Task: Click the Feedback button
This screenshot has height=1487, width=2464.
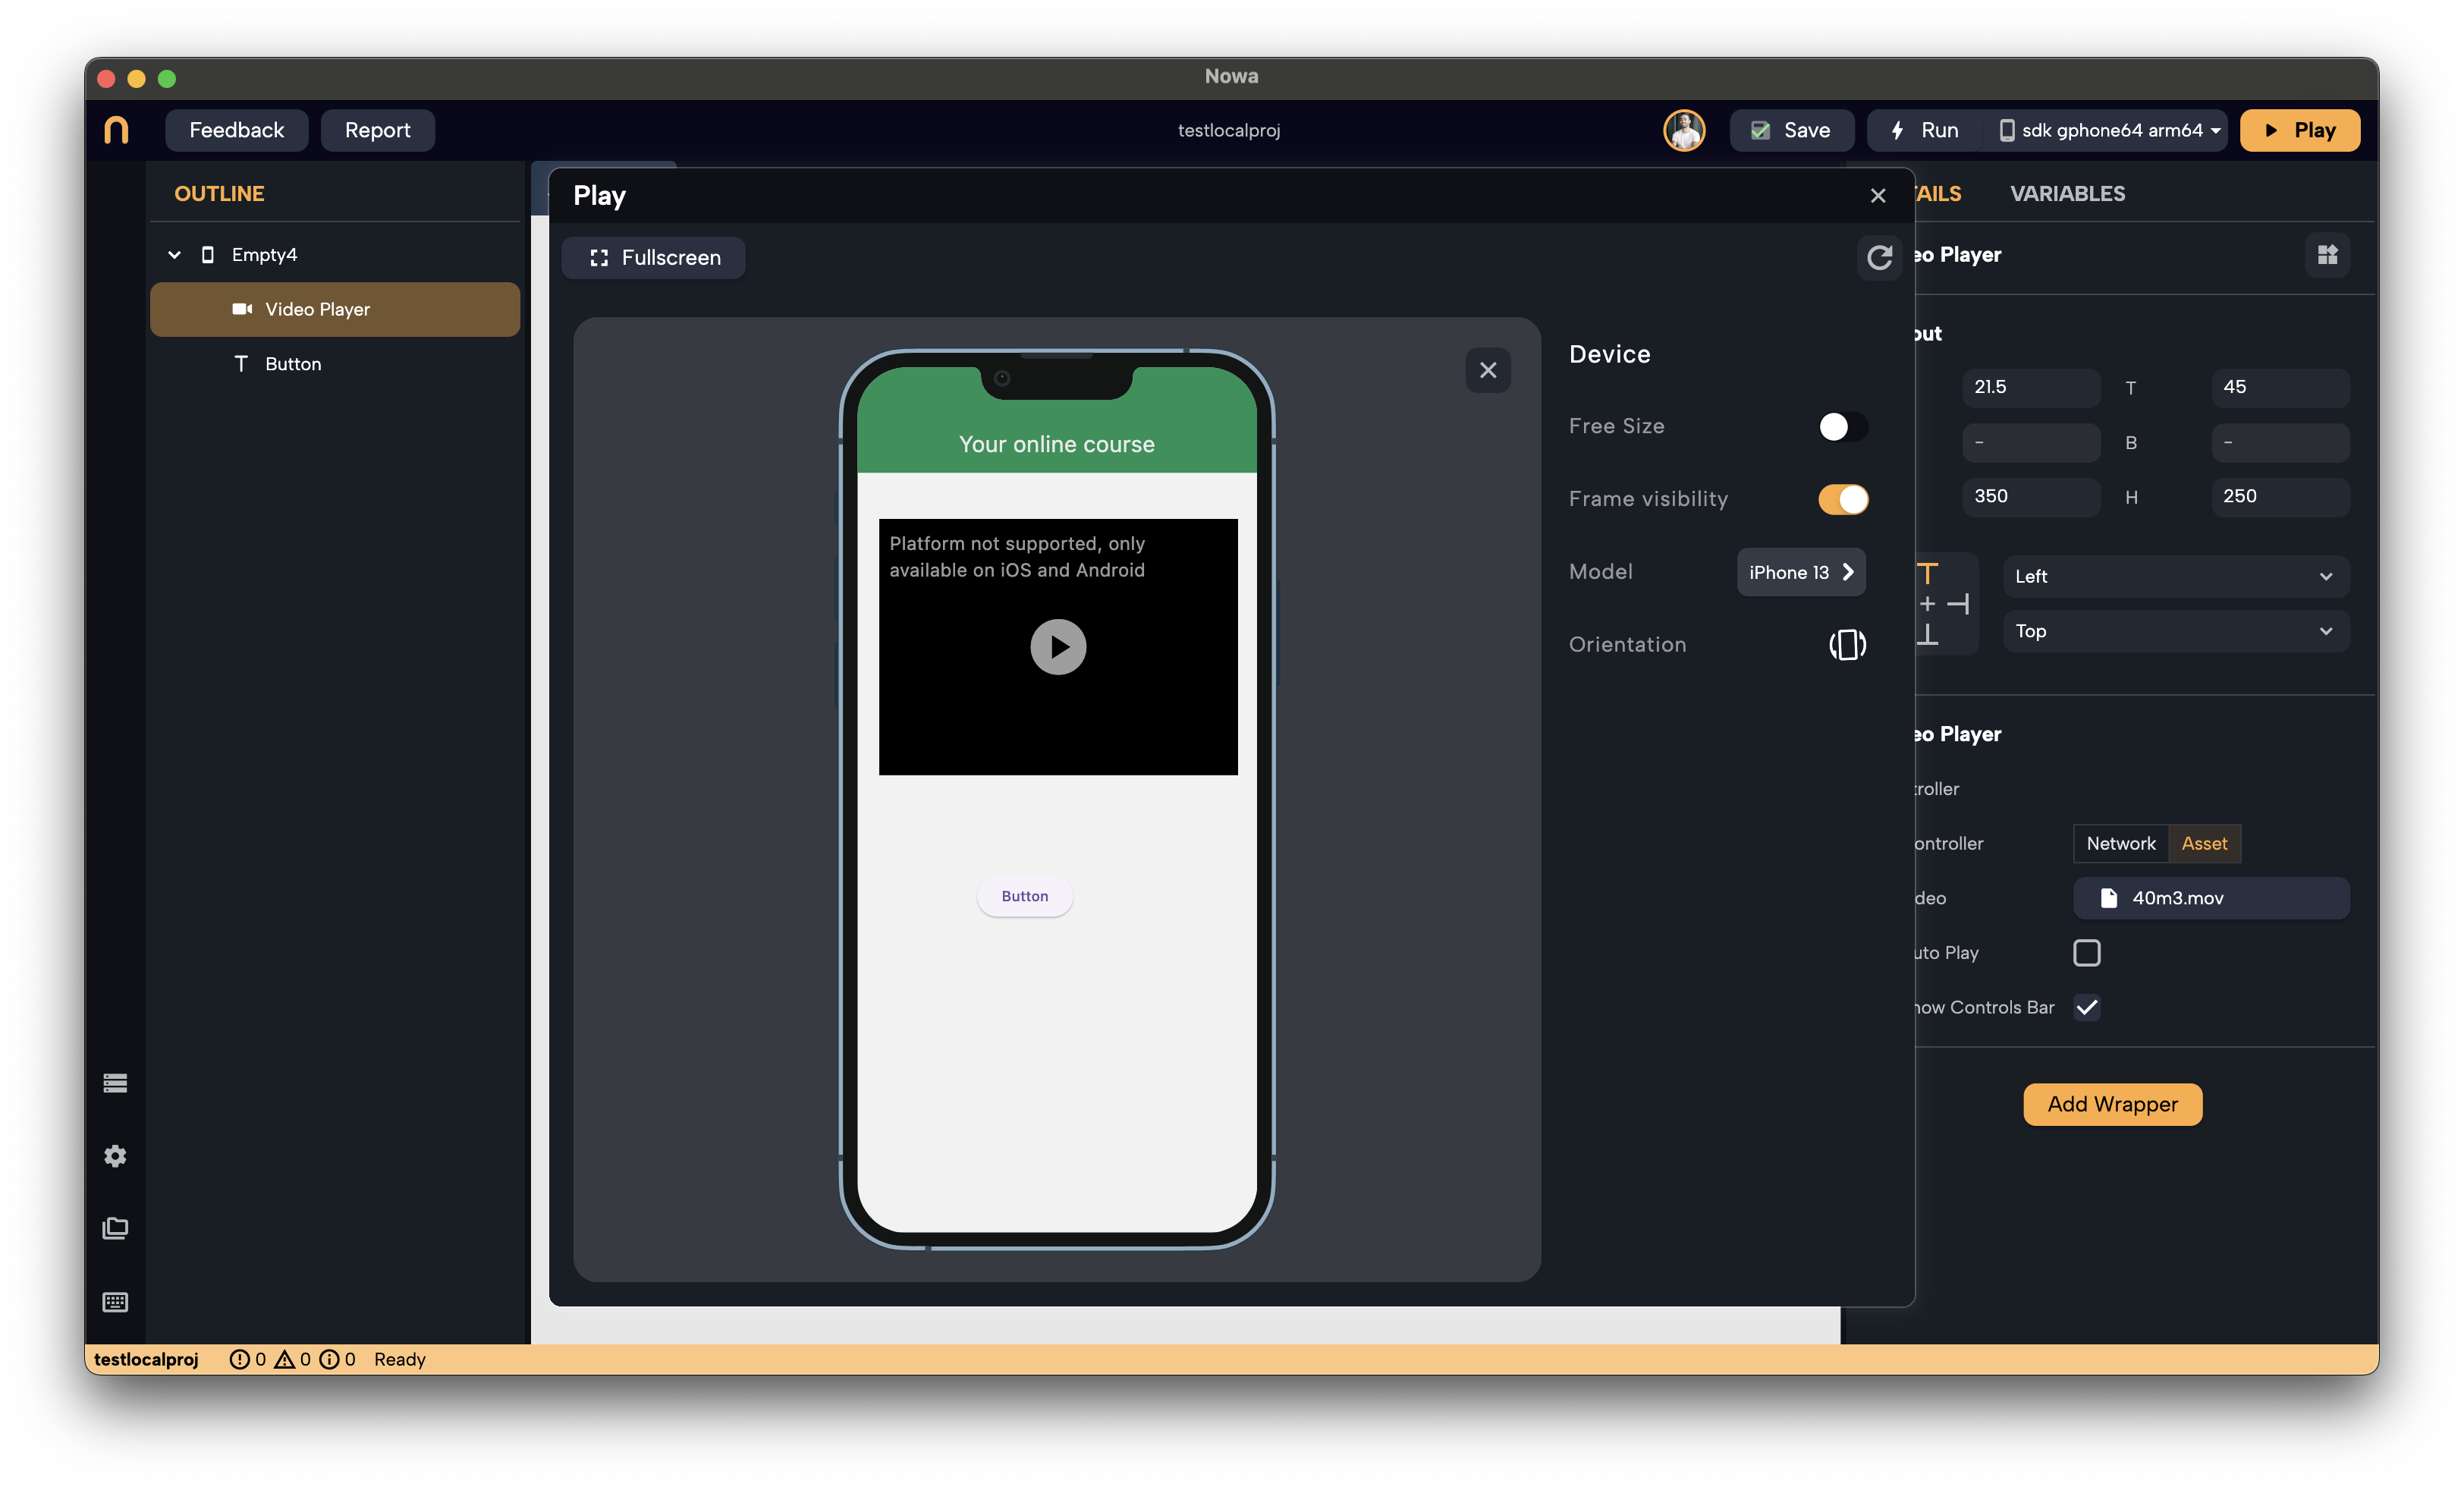Action: [x=236, y=130]
